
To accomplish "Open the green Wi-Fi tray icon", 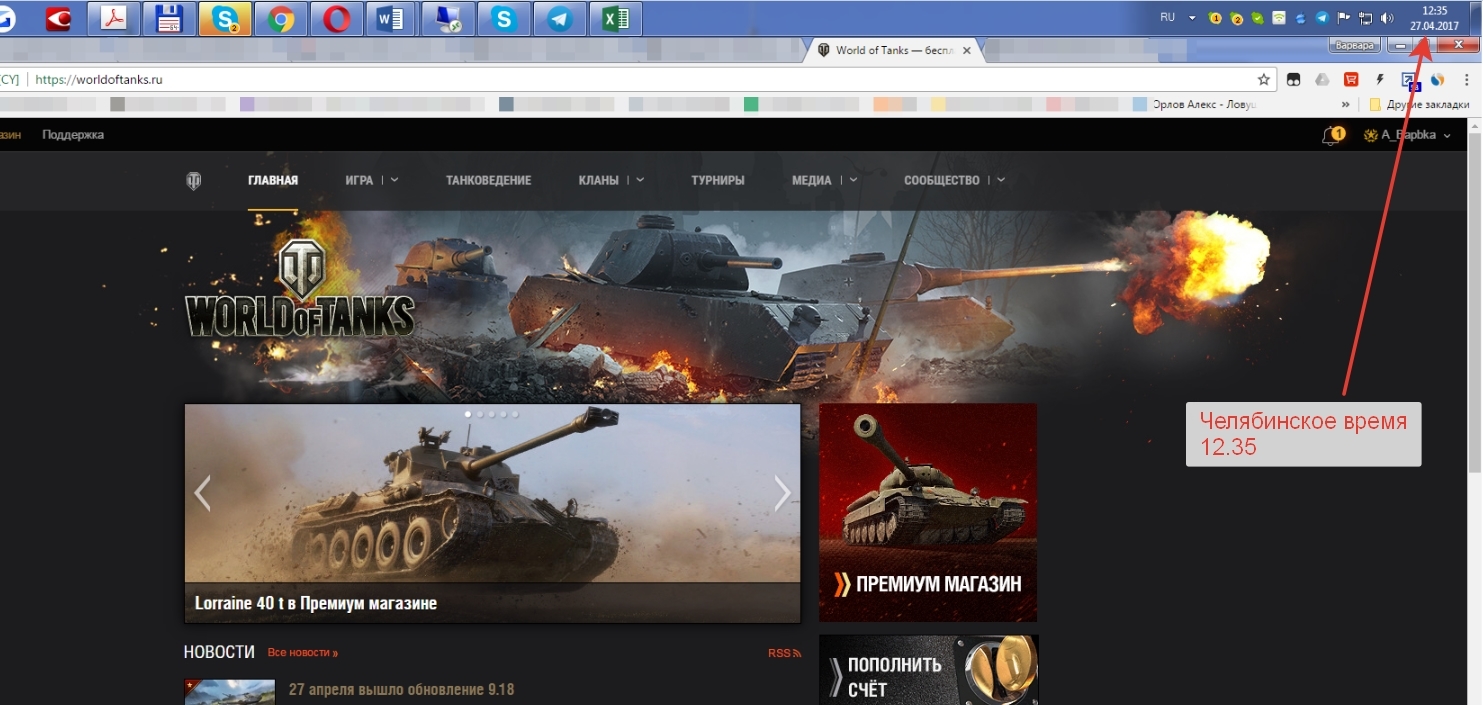I will (x=1279, y=18).
